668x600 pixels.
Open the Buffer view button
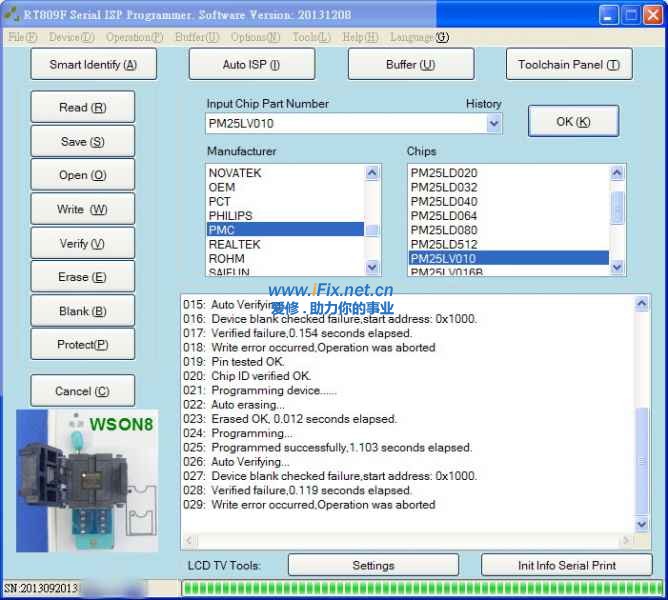click(410, 65)
